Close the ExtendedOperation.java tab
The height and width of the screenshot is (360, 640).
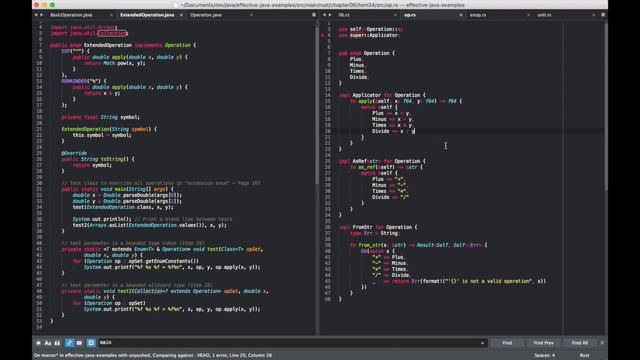point(181,15)
